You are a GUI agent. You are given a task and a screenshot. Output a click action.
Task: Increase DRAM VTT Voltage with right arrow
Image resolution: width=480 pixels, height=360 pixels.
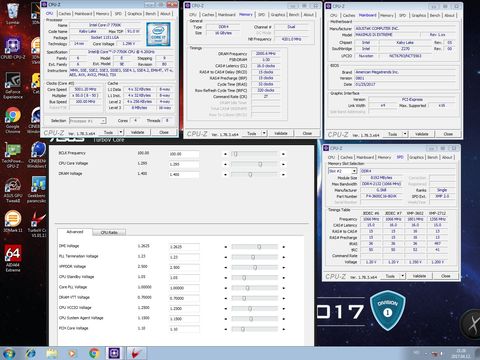tap(284, 298)
